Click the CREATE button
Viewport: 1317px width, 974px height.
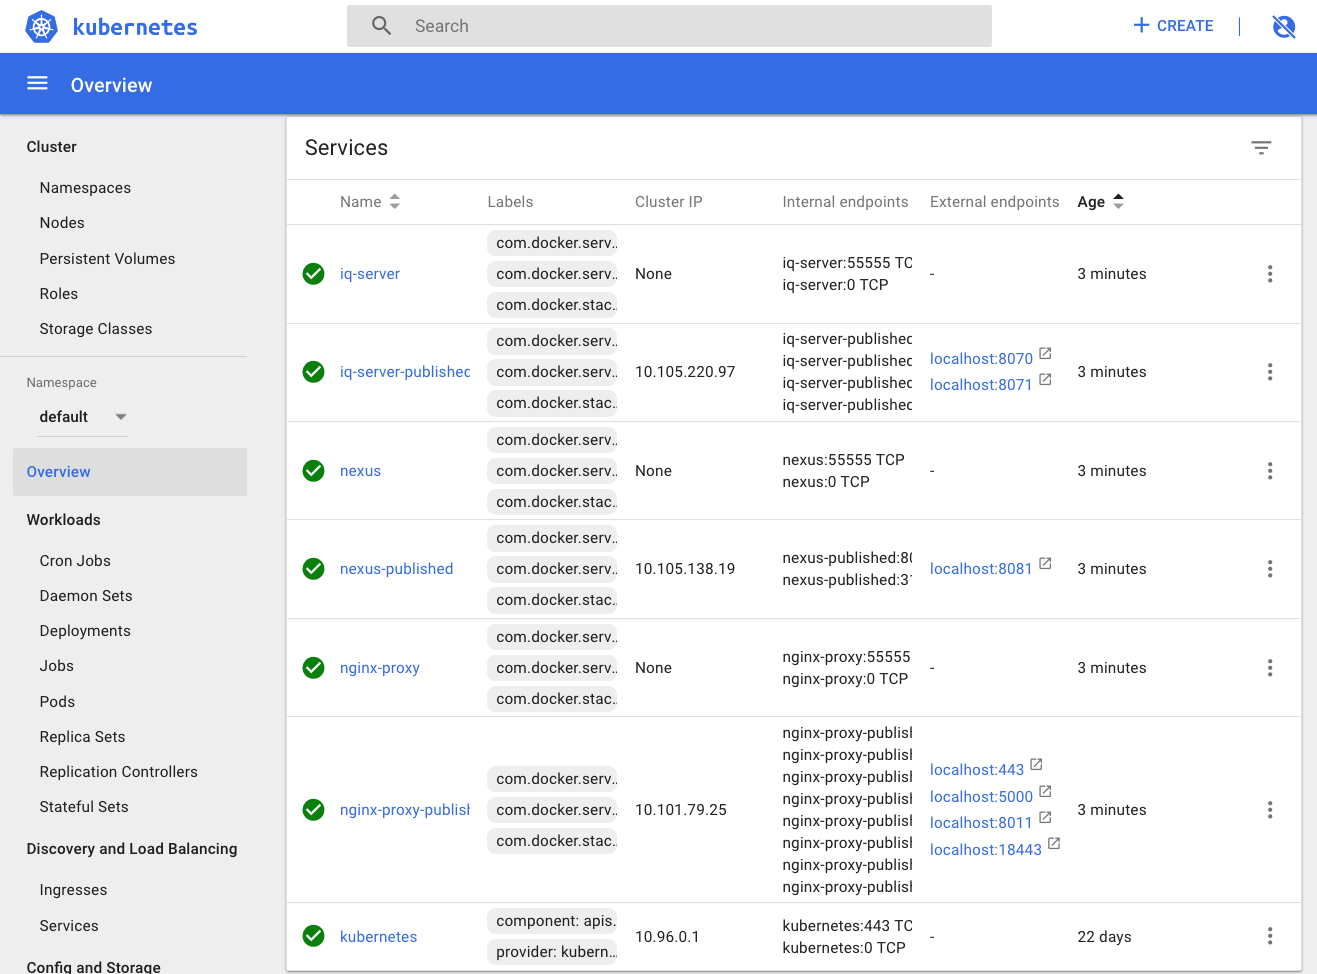tap(1173, 26)
